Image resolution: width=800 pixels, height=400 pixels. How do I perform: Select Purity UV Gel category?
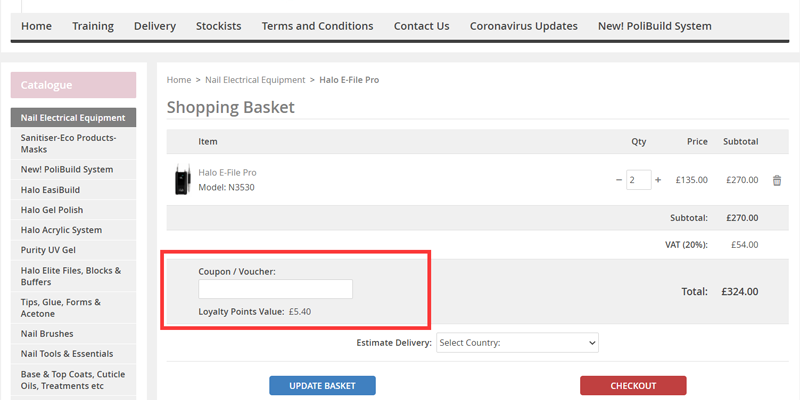[x=47, y=250]
